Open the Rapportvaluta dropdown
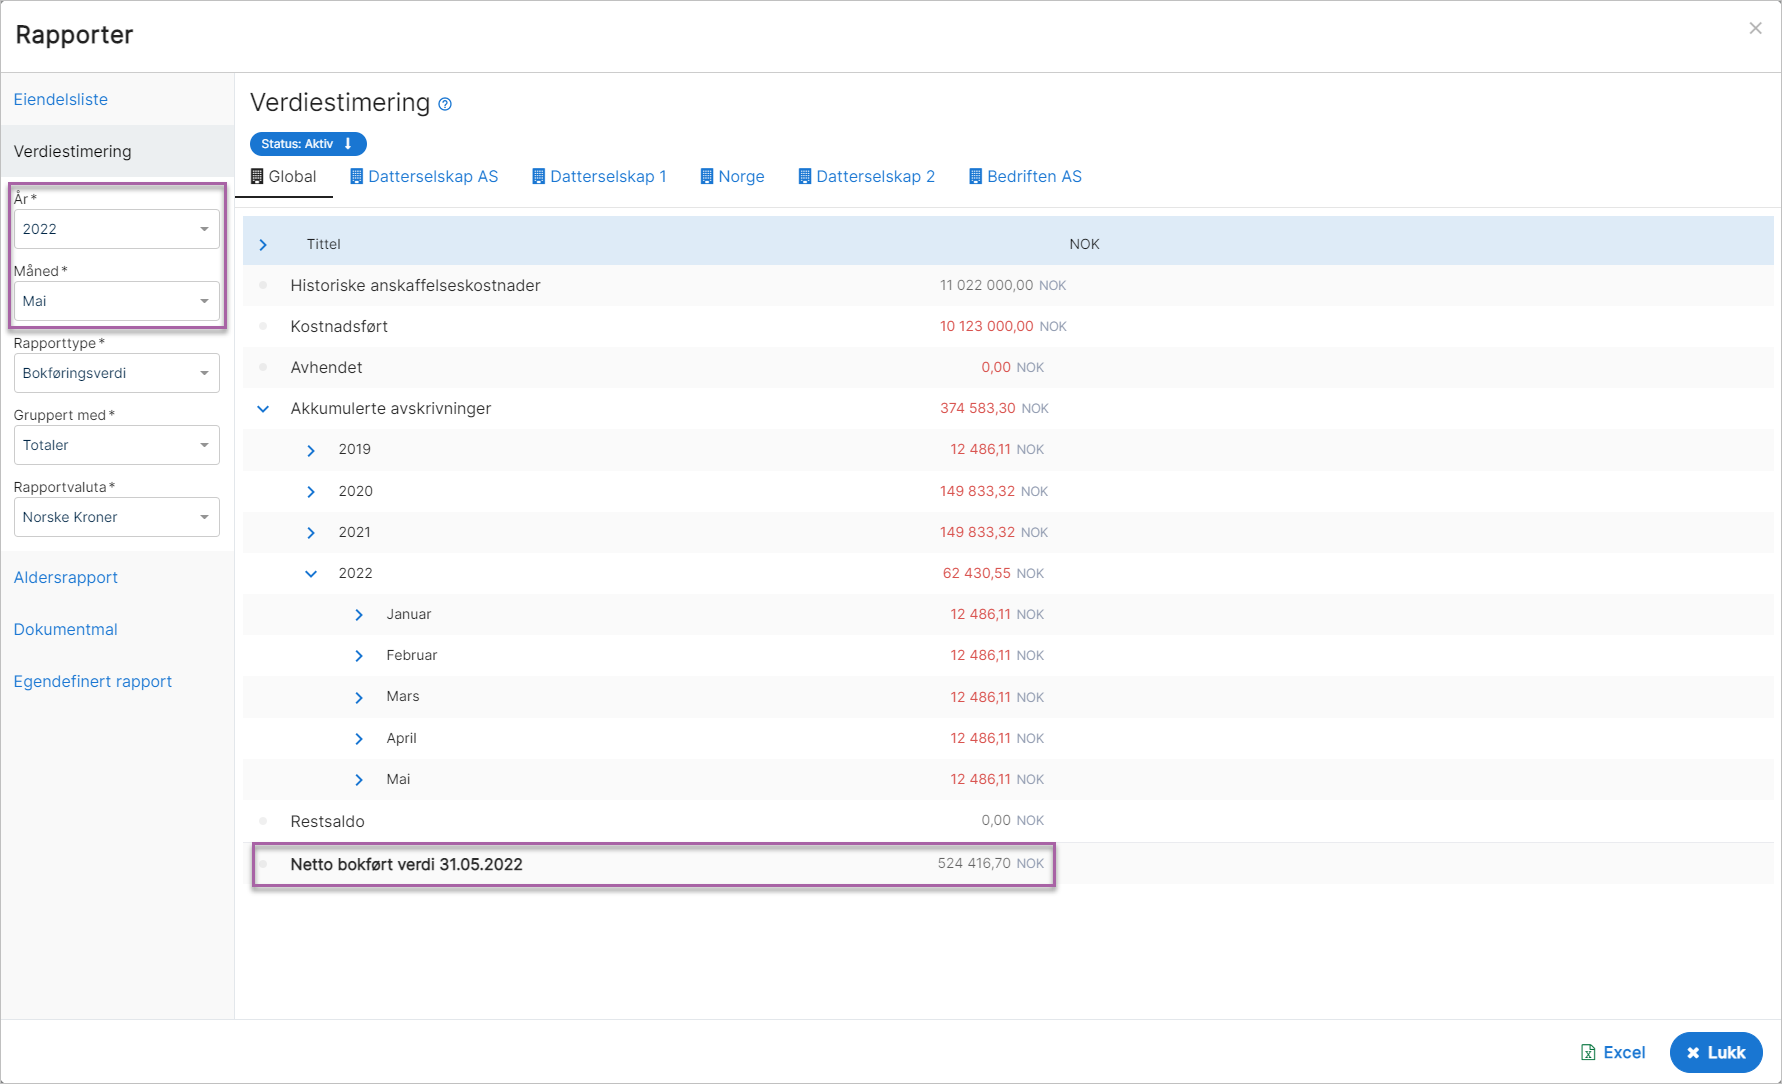Viewport: 1782px width, 1084px height. [x=116, y=517]
